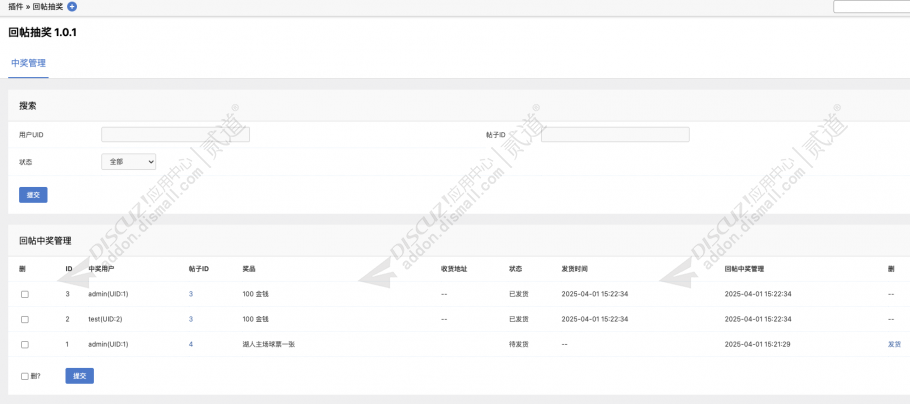Image resolution: width=910 pixels, height=404 pixels.
Task: Check the checkbox for row ID 3
Action: coord(25,294)
